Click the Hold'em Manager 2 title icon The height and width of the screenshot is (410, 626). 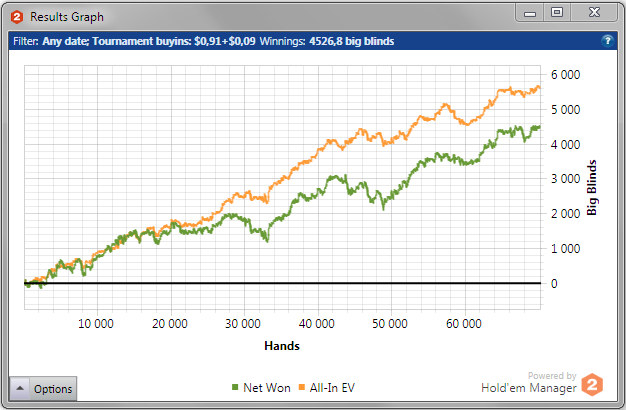pos(17,17)
